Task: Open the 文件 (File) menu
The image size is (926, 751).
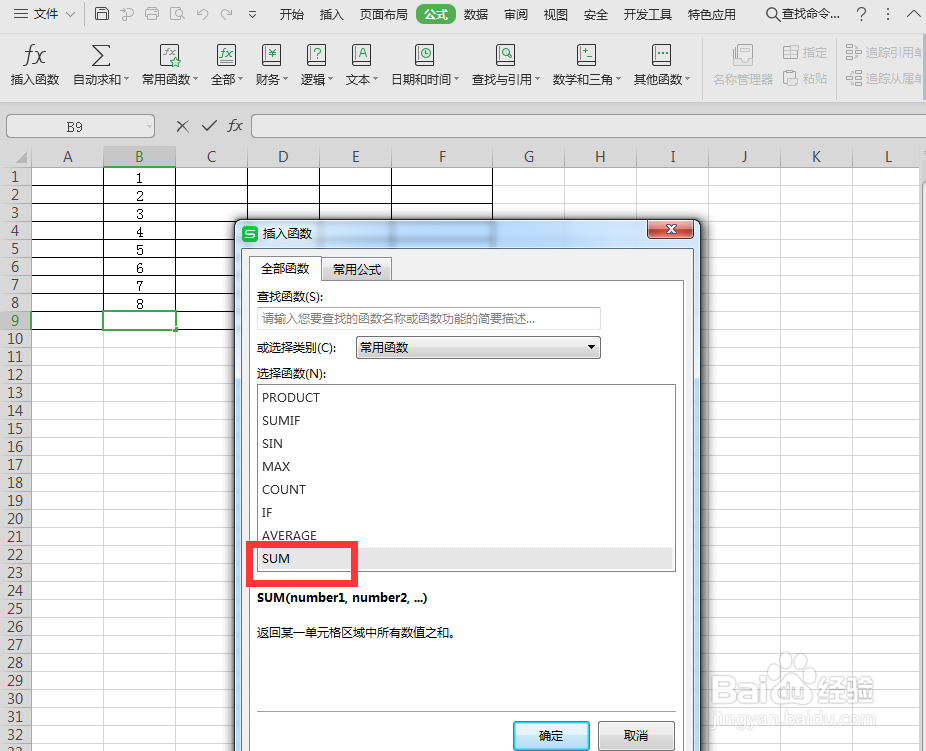Action: [44, 14]
